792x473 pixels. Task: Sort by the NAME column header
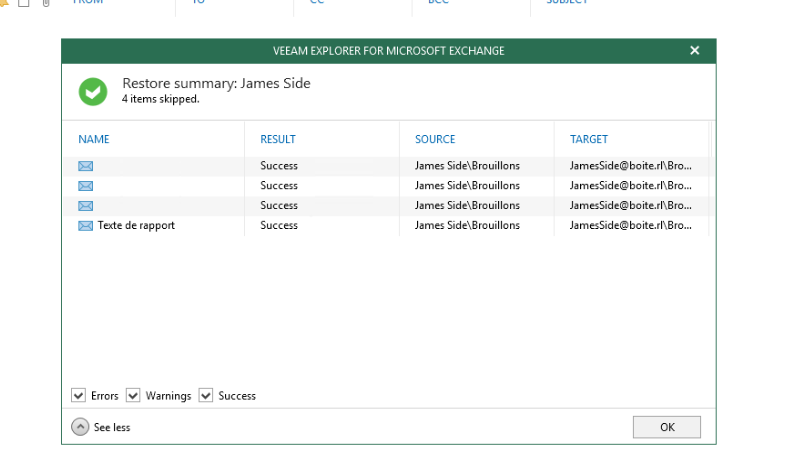(94, 140)
